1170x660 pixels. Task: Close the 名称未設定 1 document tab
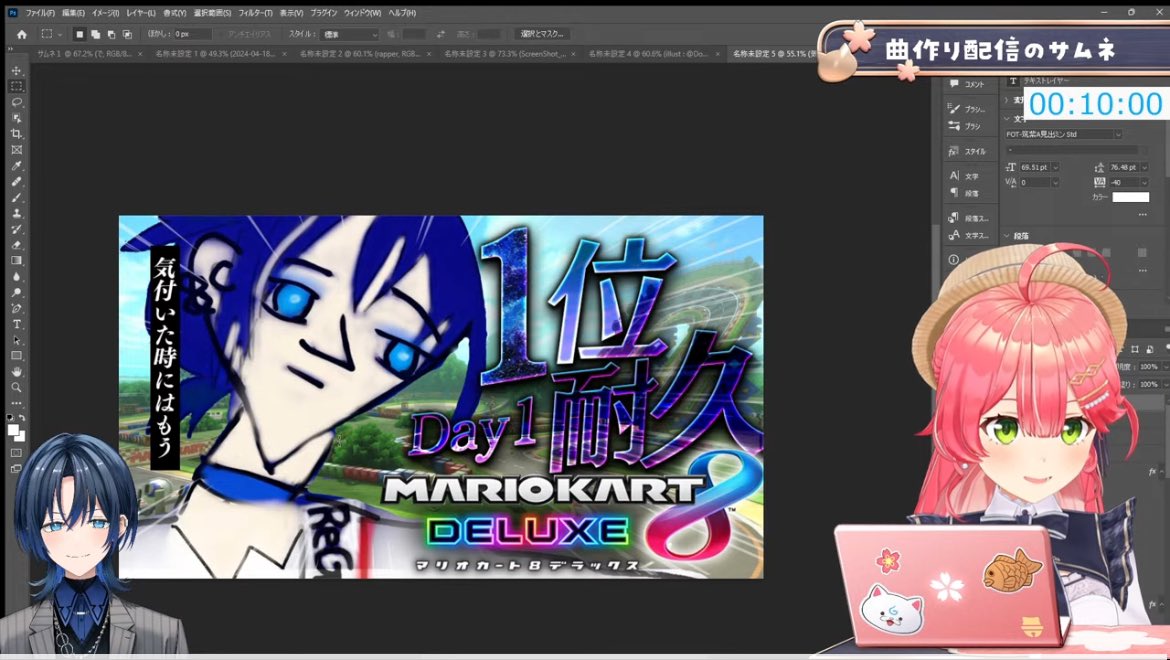point(284,54)
